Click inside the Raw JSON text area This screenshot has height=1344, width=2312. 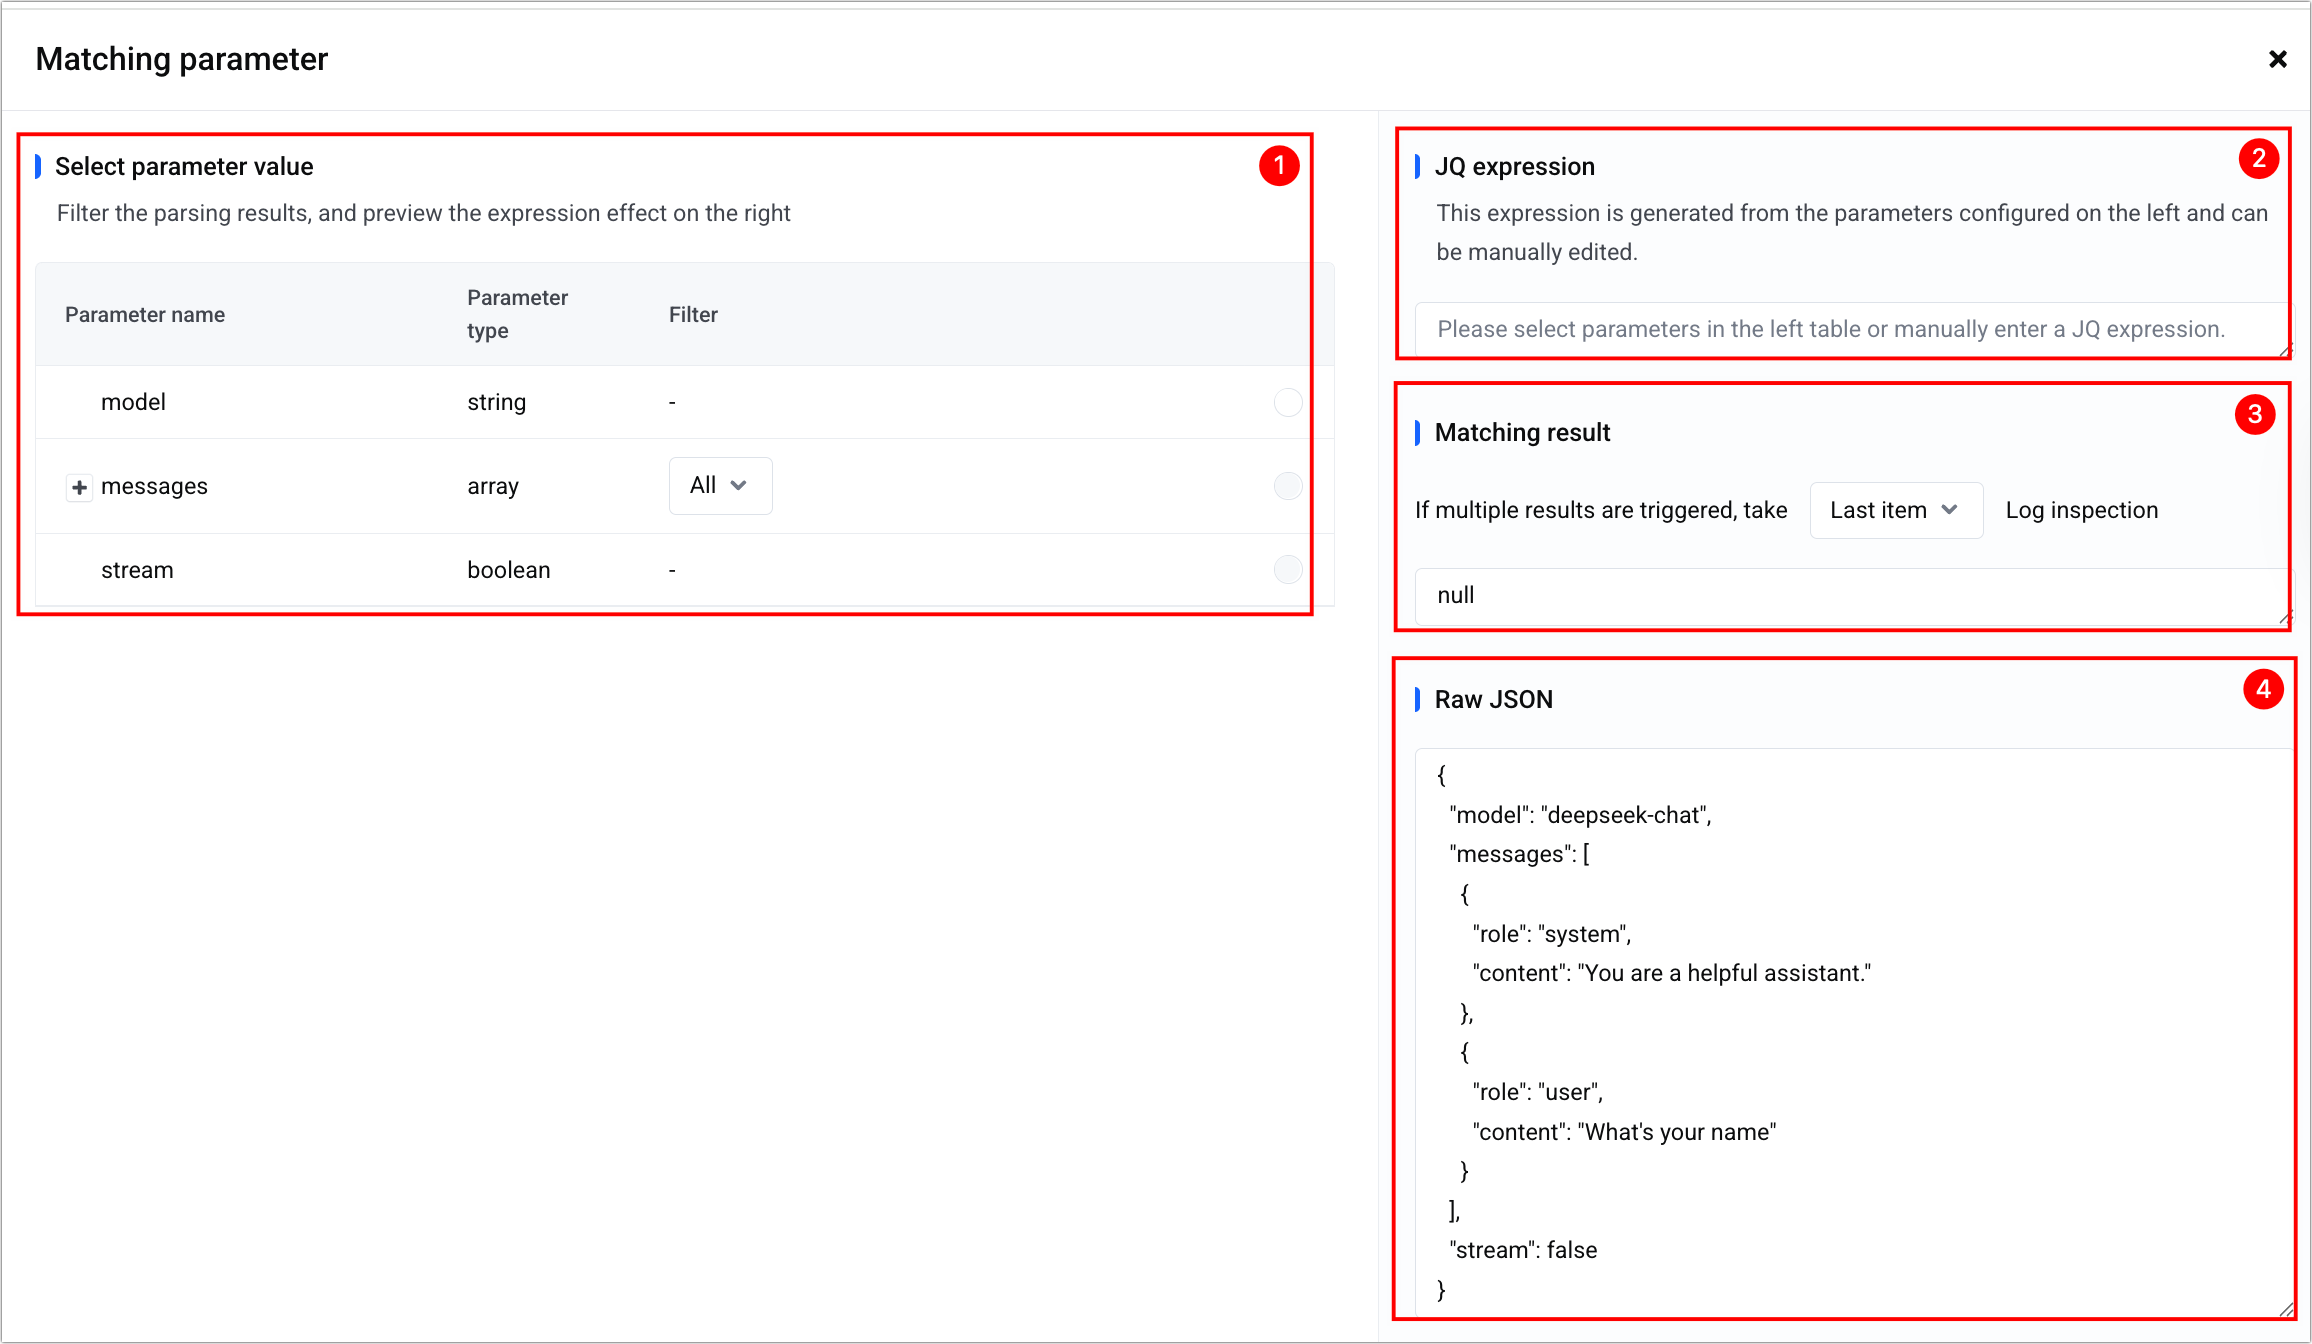[x=1850, y=1030]
